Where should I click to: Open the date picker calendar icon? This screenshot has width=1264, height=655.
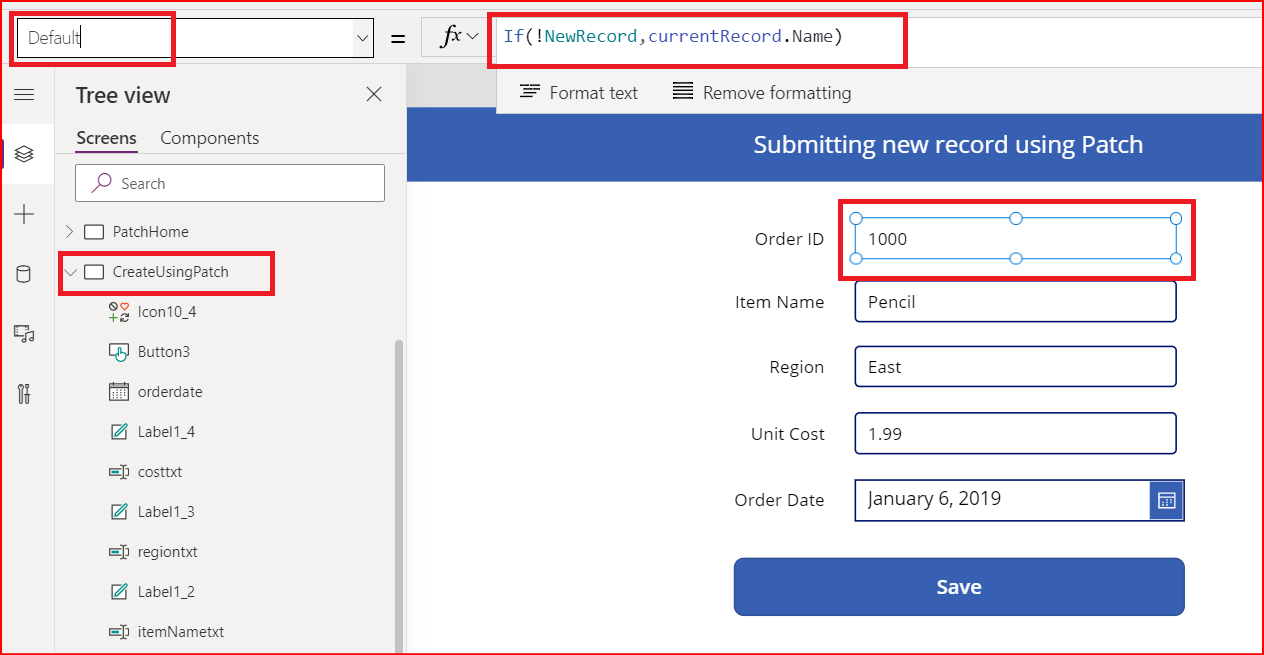(x=1166, y=500)
